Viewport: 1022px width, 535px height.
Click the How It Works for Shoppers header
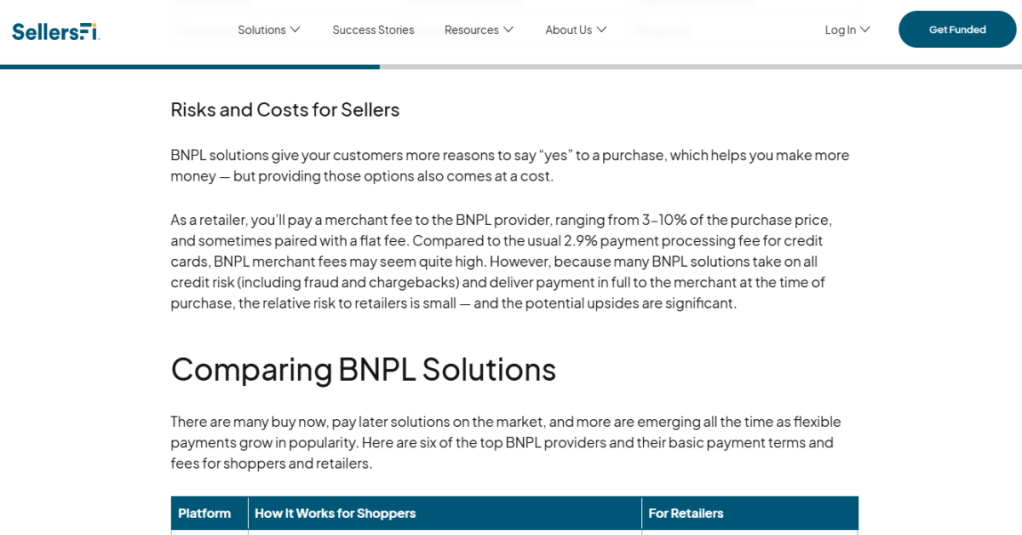pos(335,513)
